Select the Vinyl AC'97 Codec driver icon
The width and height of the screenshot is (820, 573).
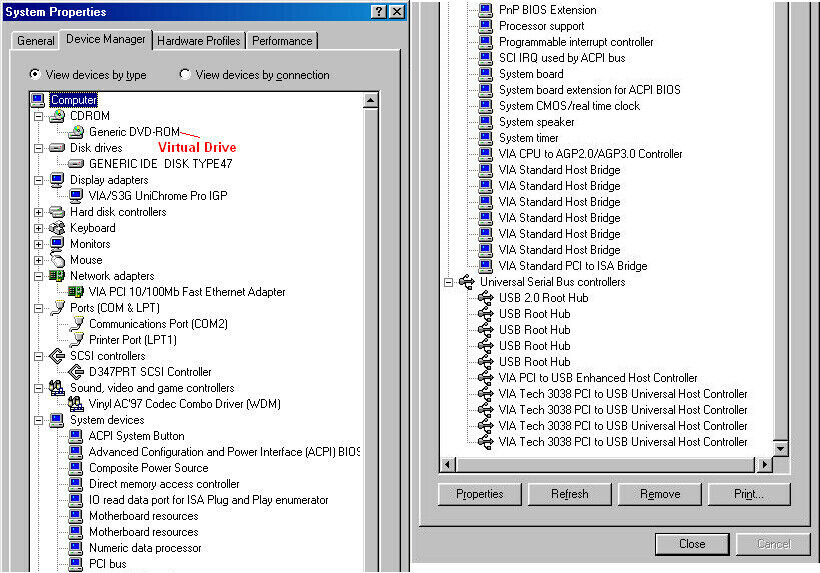77,404
